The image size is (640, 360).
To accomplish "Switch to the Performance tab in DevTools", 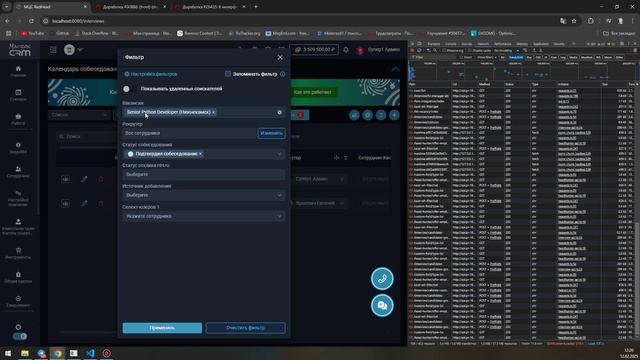I will (502, 44).
